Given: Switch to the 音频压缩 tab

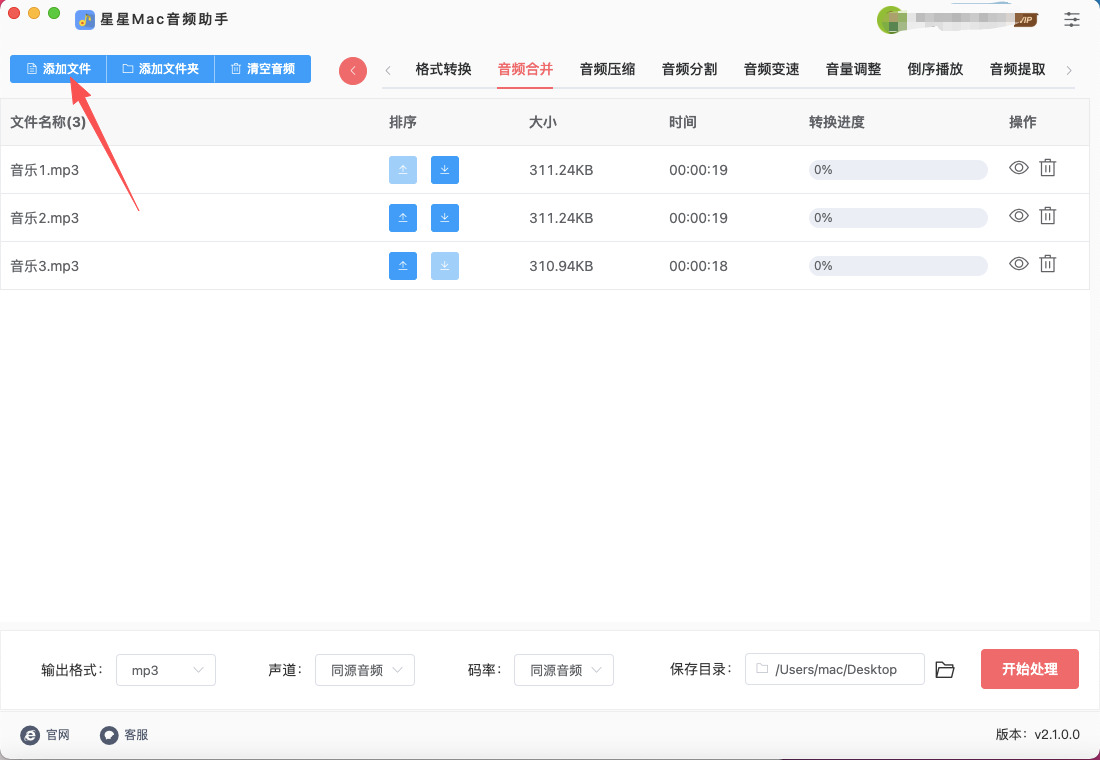Looking at the screenshot, I should pyautogui.click(x=607, y=69).
